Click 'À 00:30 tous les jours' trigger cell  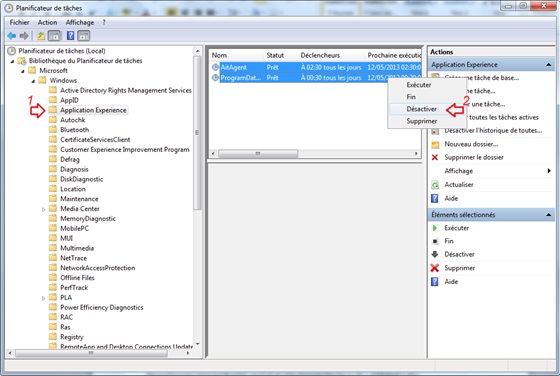point(331,77)
